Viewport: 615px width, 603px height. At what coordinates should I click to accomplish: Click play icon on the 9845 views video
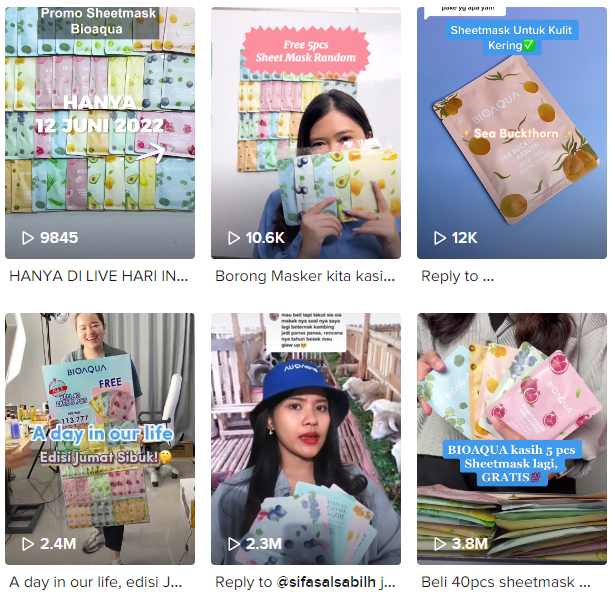27,238
